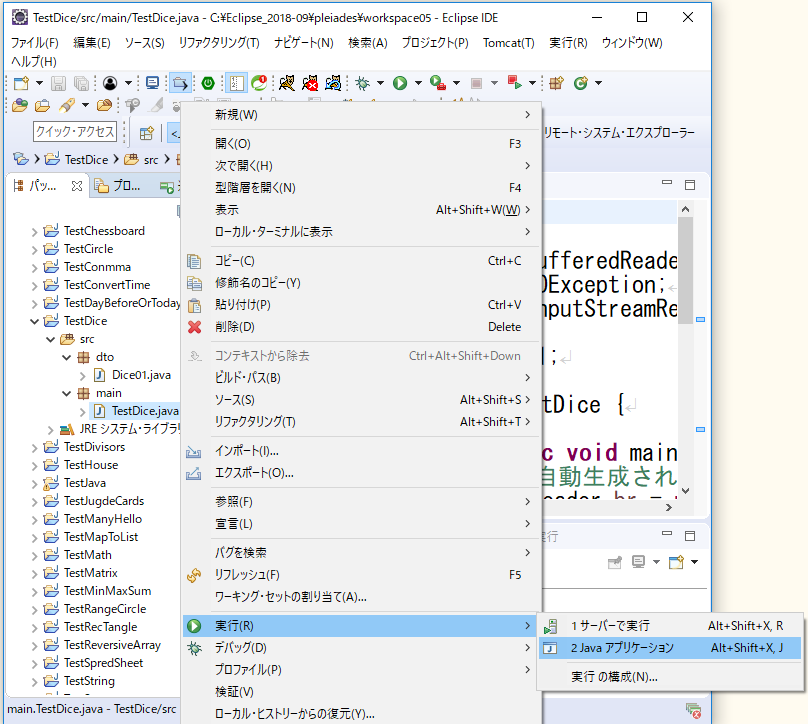Stop Tomcat with the red-X cat icon
Image resolution: width=808 pixels, height=724 pixels.
312,84
